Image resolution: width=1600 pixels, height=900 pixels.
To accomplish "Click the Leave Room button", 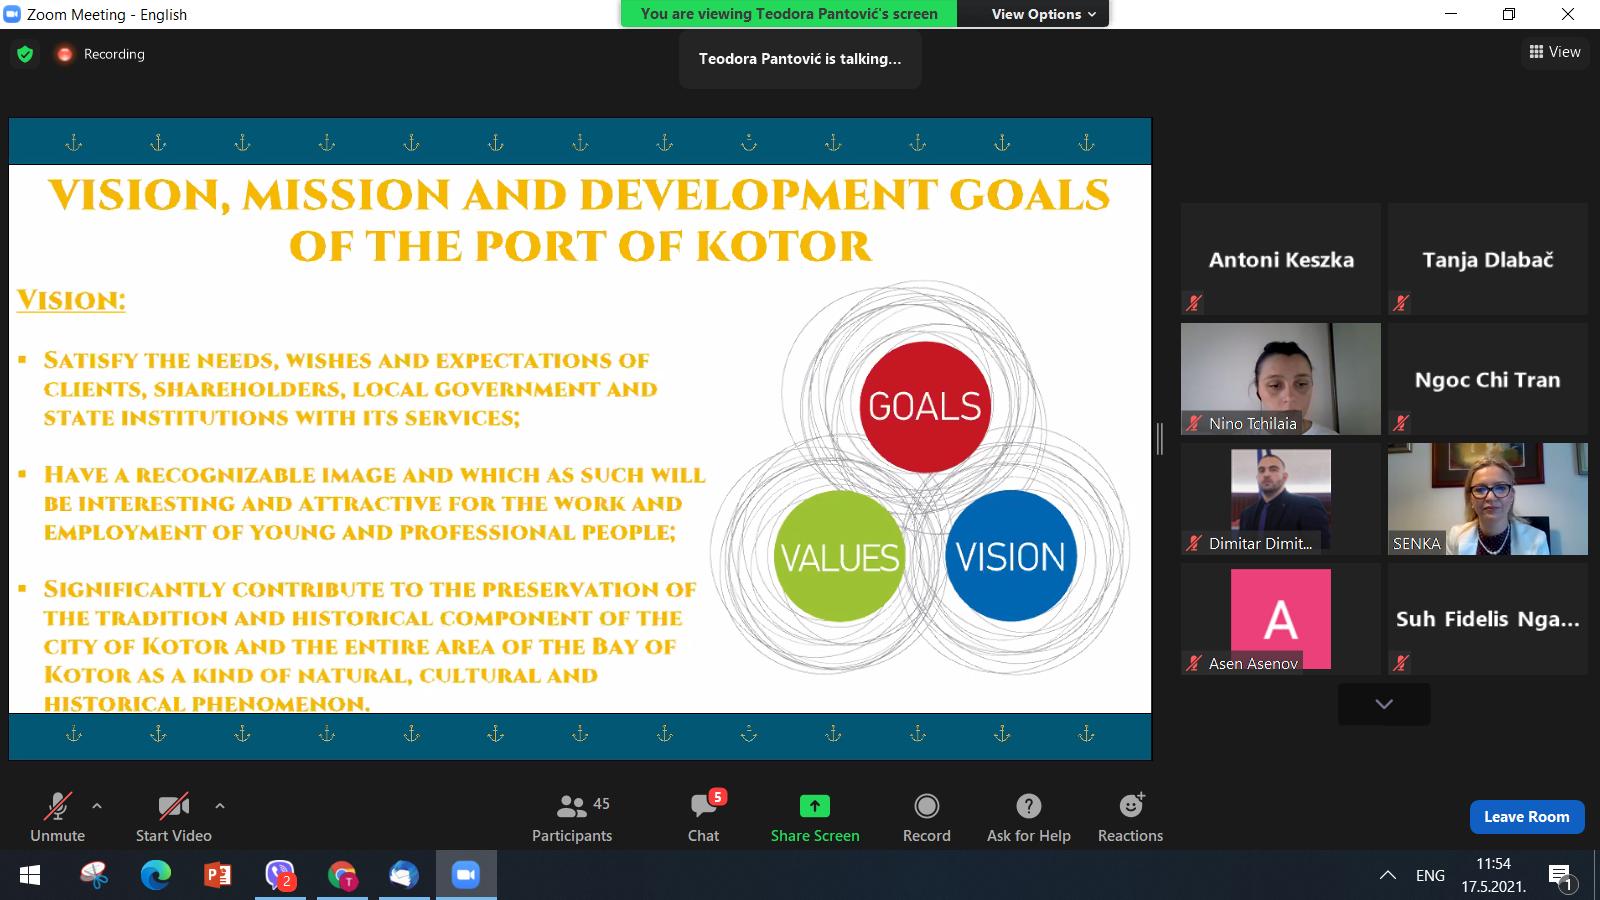I will pyautogui.click(x=1527, y=817).
